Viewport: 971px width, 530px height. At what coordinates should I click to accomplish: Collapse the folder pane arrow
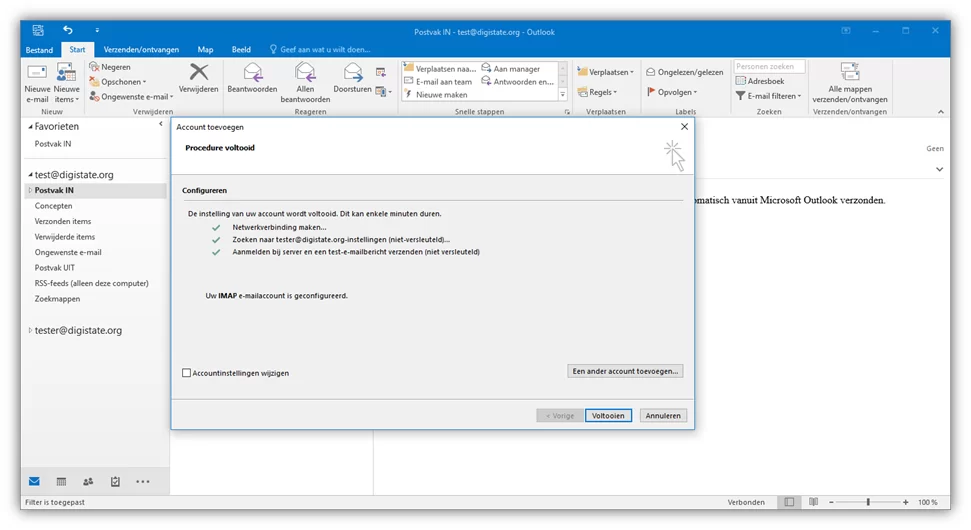pyautogui.click(x=161, y=124)
